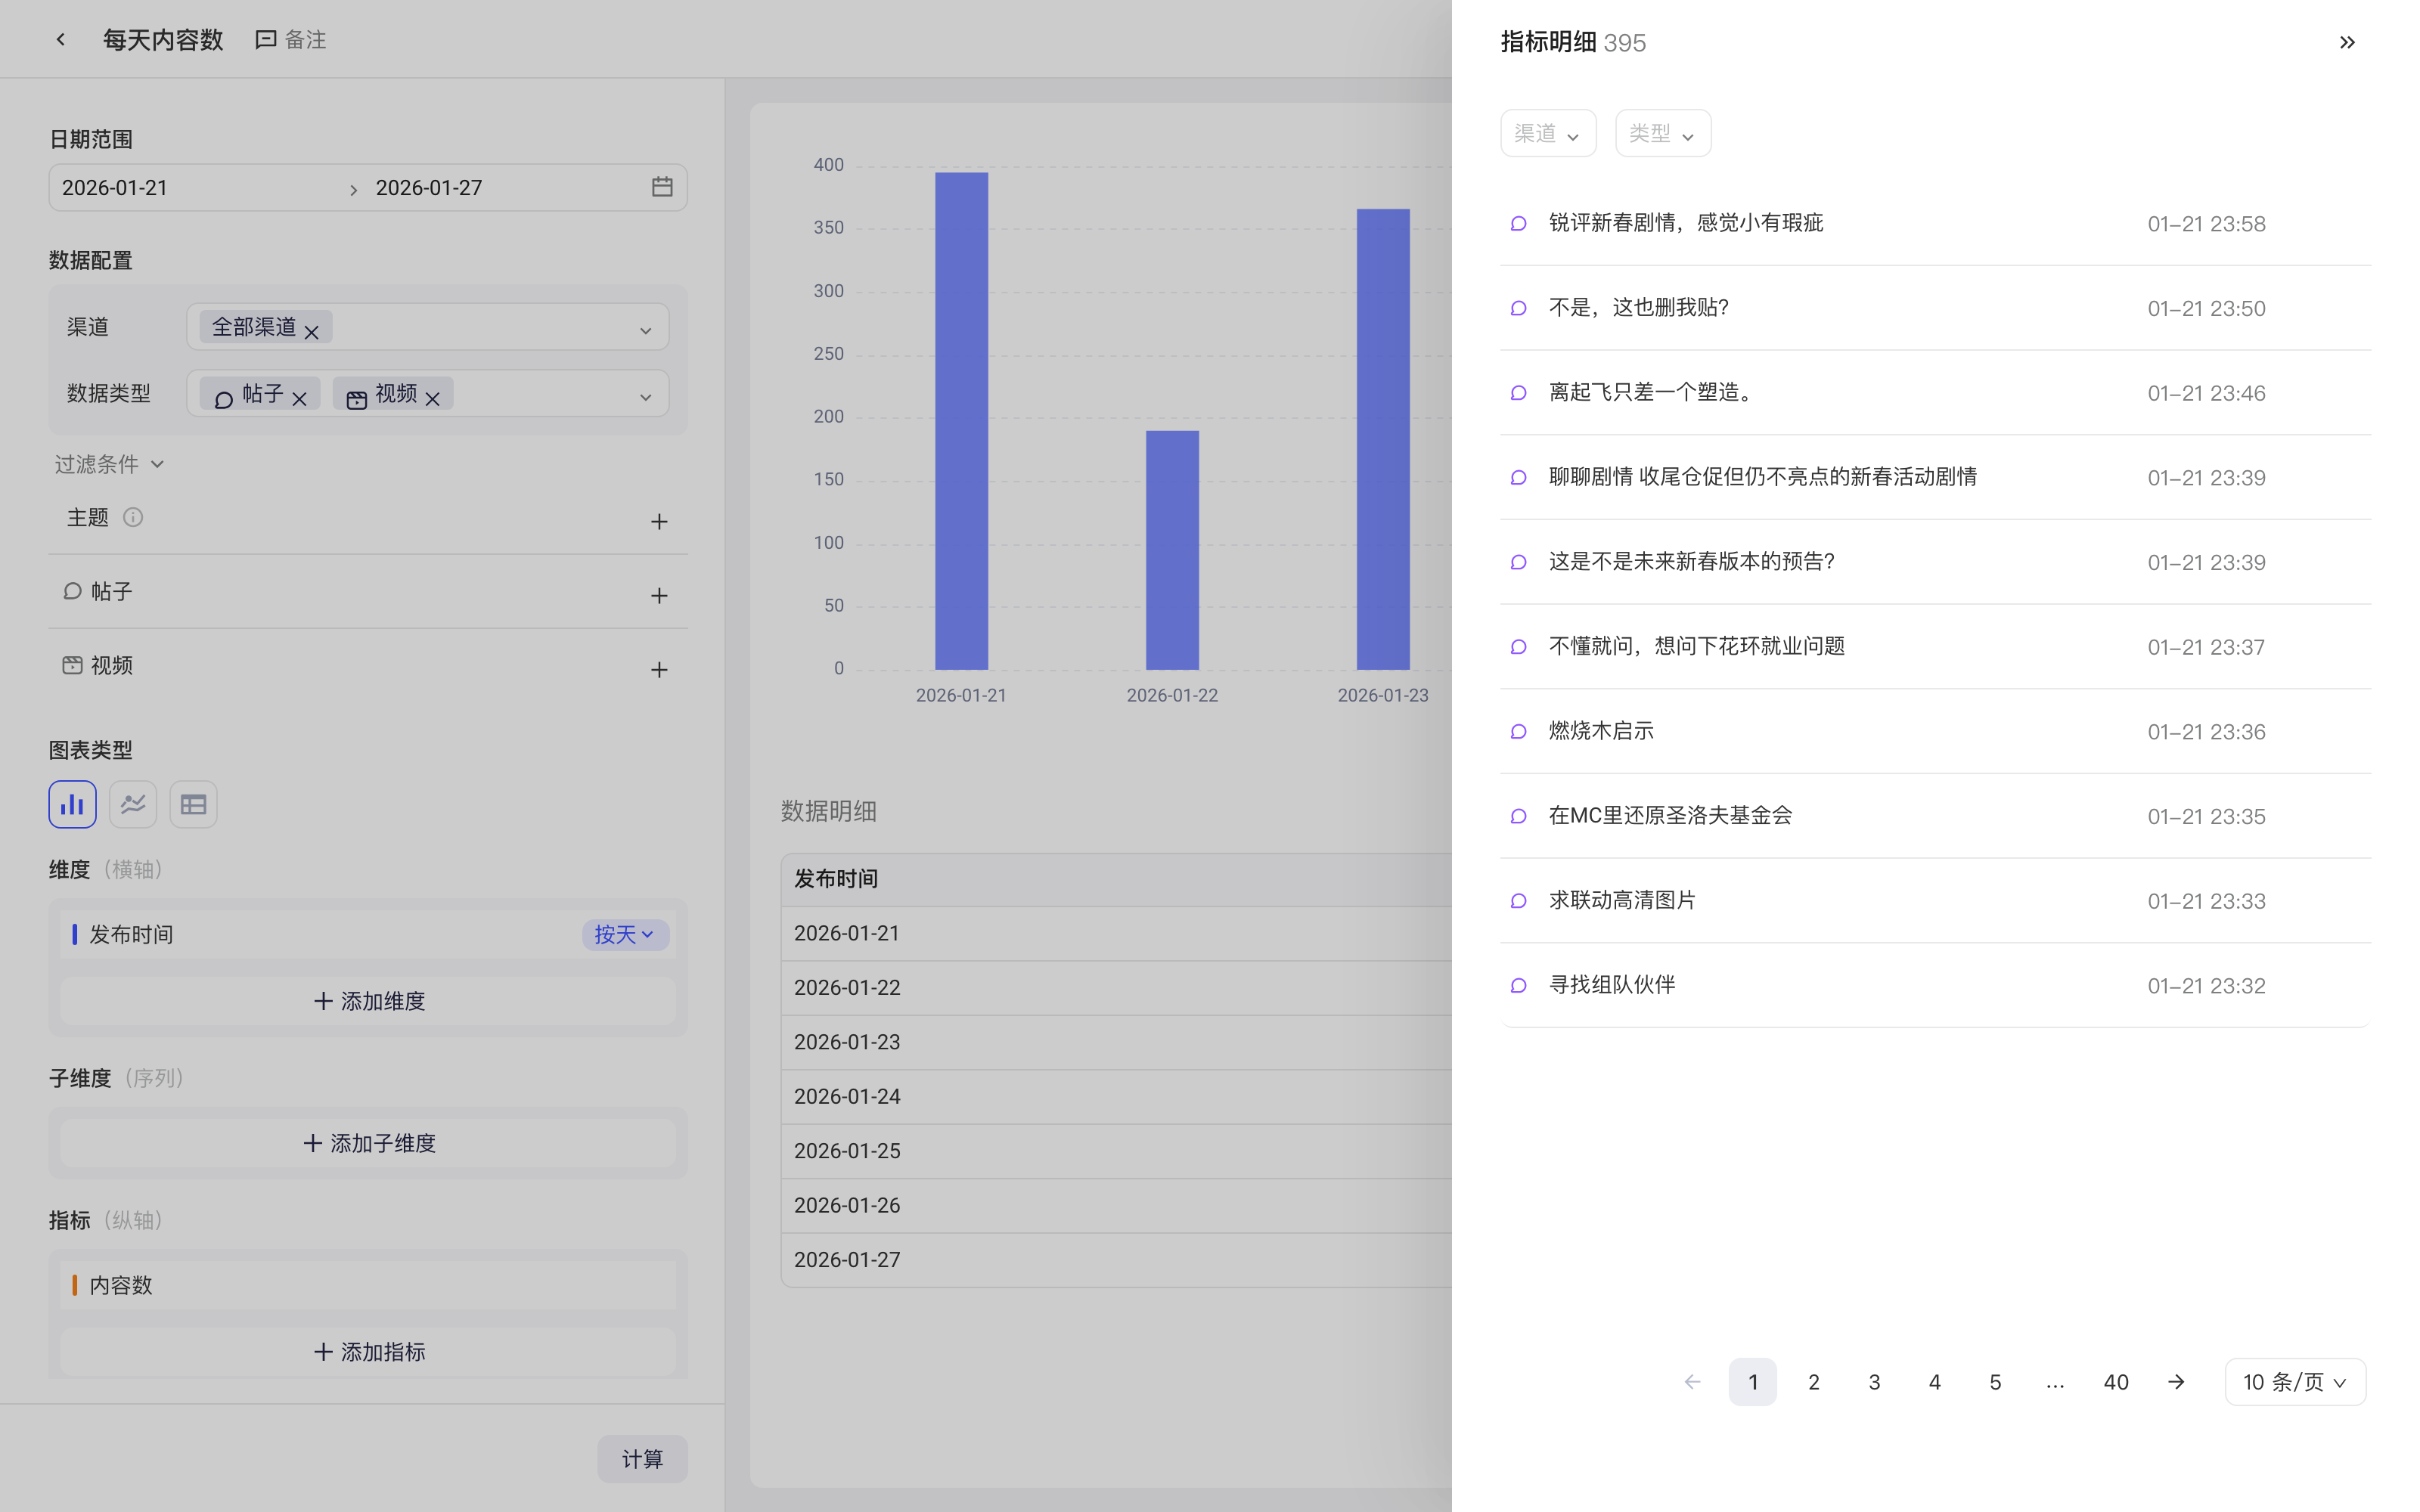Image resolution: width=2420 pixels, height=1512 pixels.
Task: Go to previous page arrow
Action: click(1692, 1382)
